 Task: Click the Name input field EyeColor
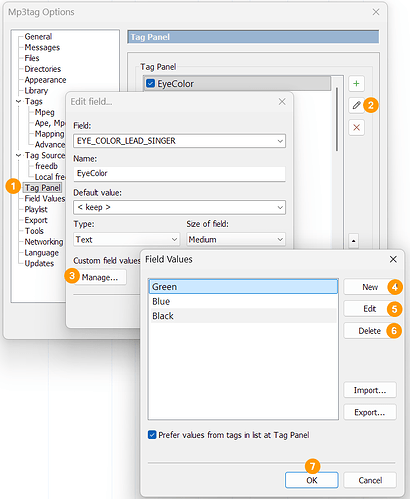coord(179,174)
